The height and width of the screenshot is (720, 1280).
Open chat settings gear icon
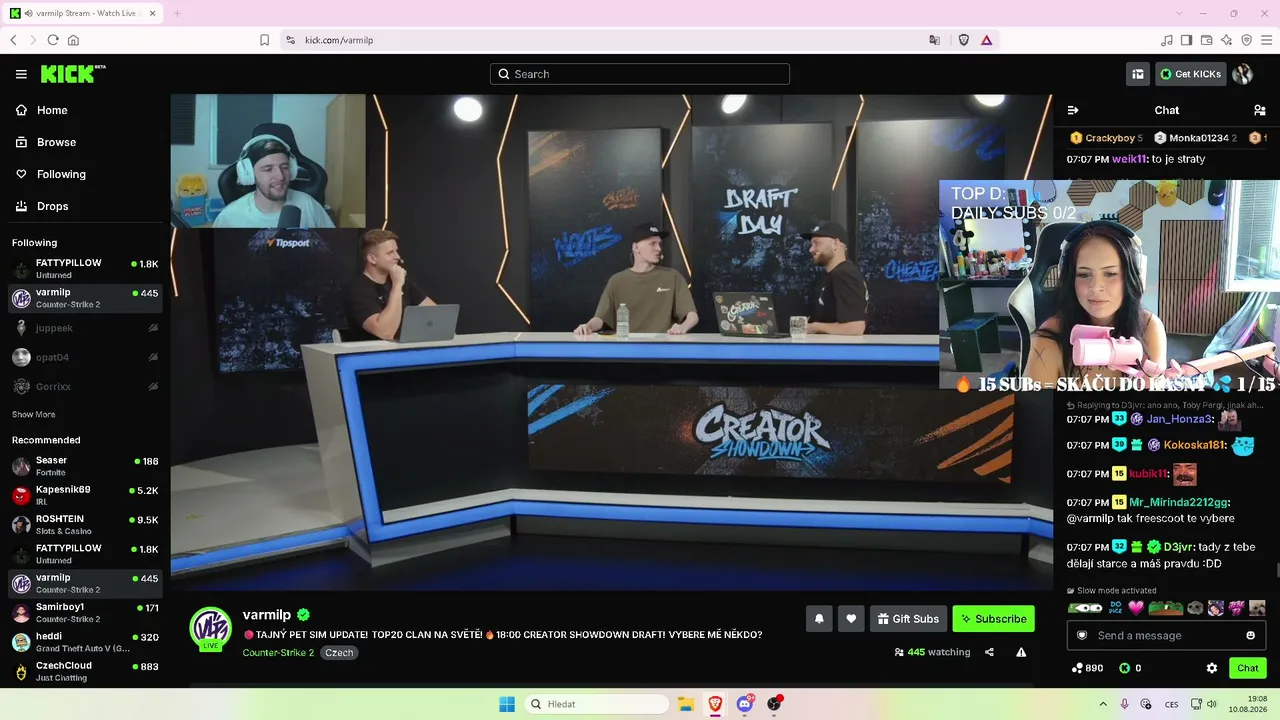click(x=1212, y=668)
